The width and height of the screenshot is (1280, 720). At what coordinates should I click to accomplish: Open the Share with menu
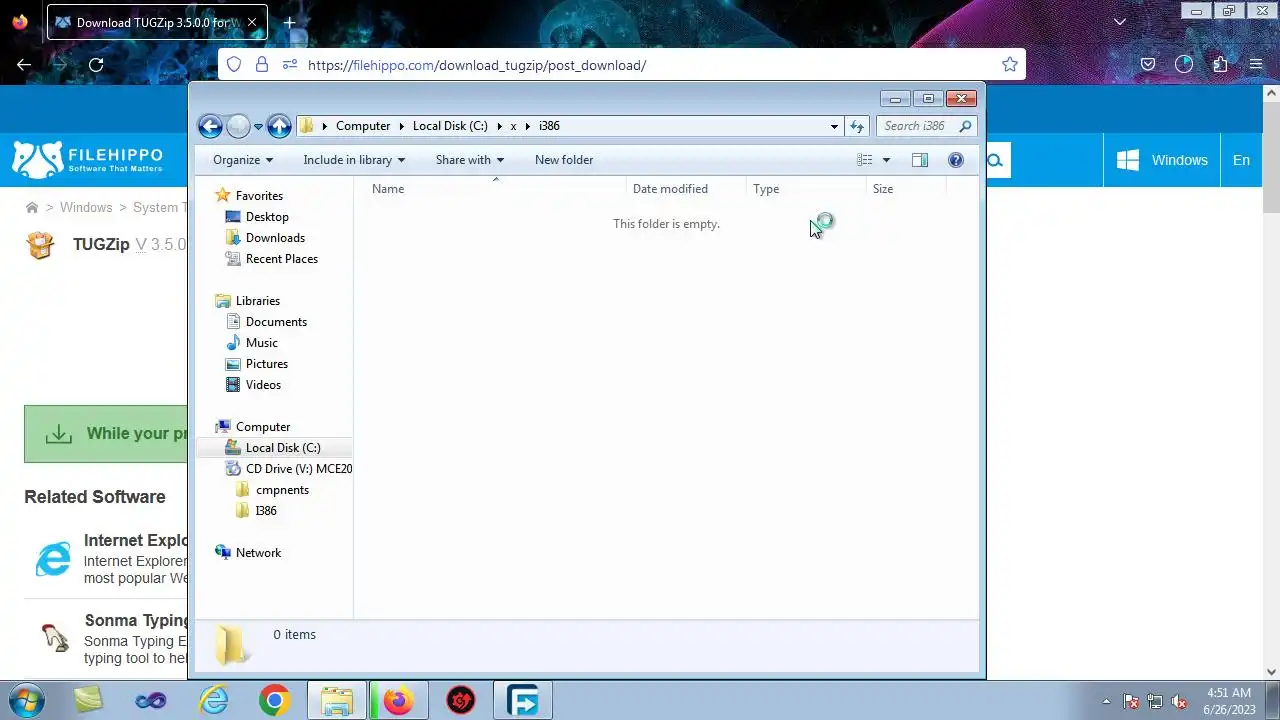pyautogui.click(x=470, y=160)
